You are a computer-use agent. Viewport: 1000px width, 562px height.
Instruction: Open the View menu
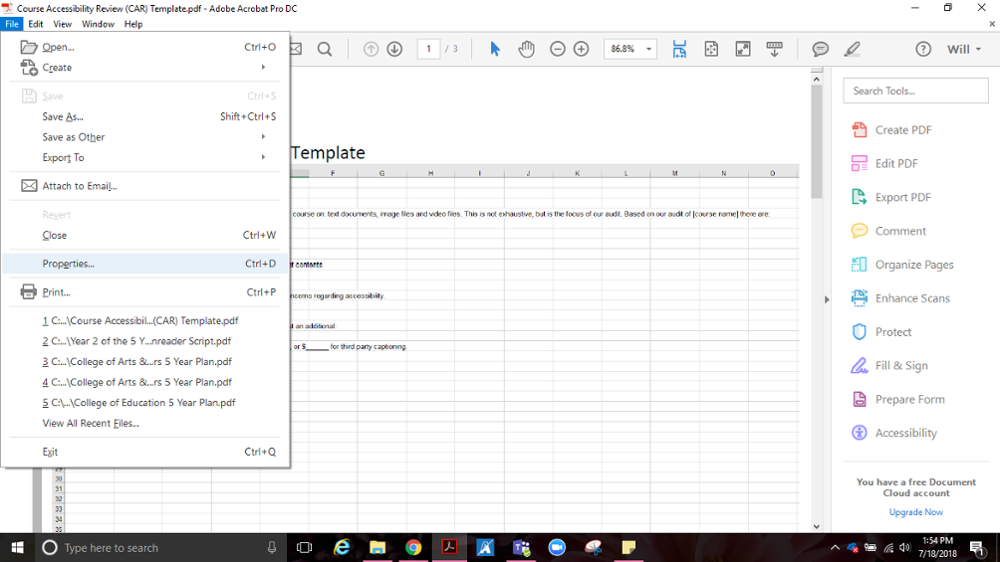pos(62,24)
